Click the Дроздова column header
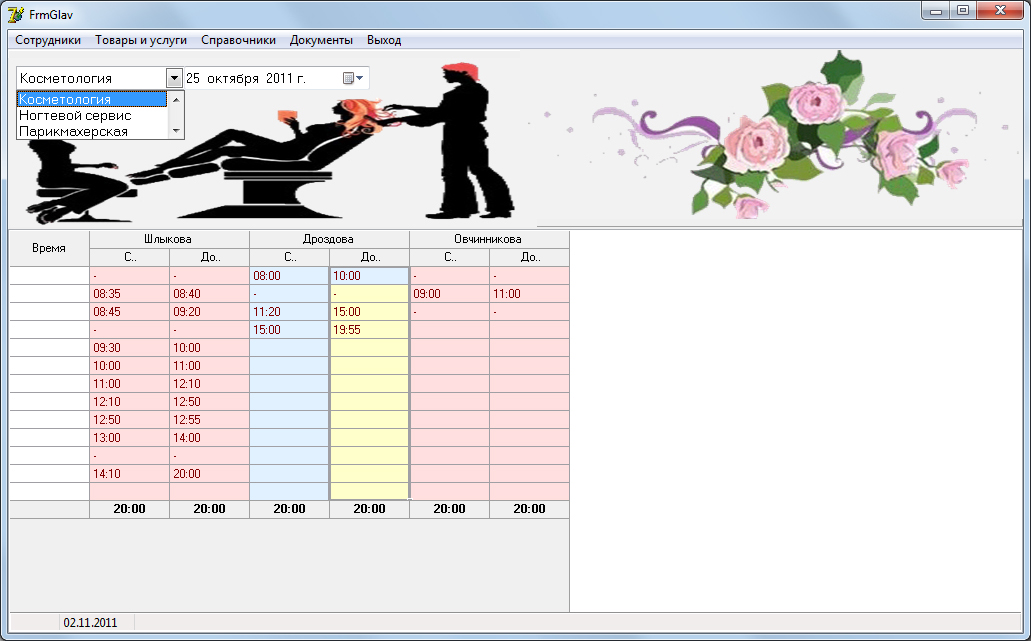Image resolution: width=1031 pixels, height=641 pixels. tap(329, 239)
